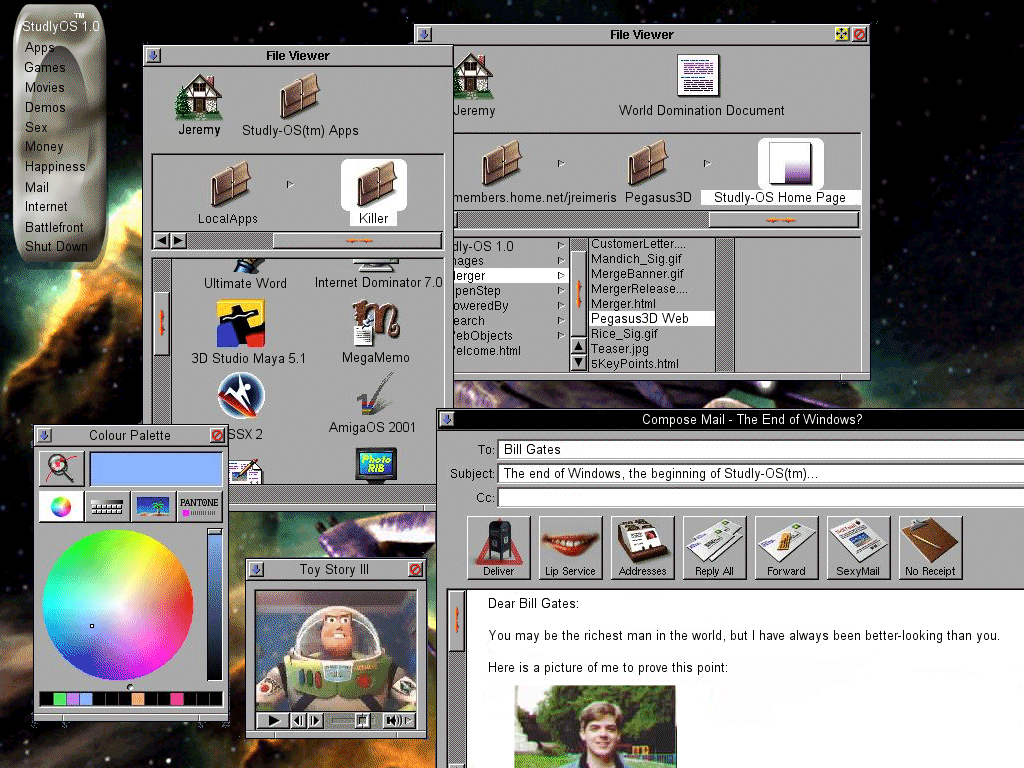
Task: Click the left scroll arrow below LocalApps
Action: (x=162, y=240)
